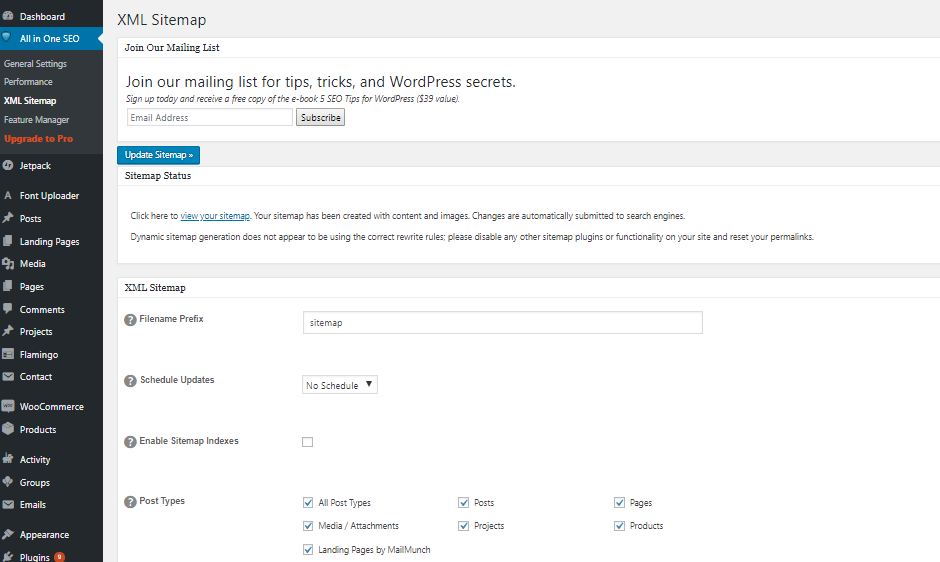Uncheck the Pages post type checkbox
The image size is (940, 562).
point(619,503)
